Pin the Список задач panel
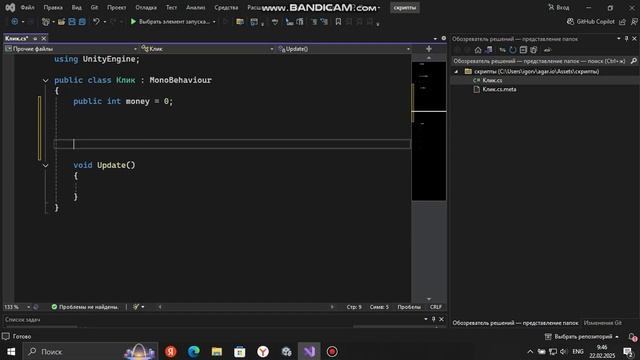The width and height of the screenshot is (640, 360). click(x=433, y=319)
